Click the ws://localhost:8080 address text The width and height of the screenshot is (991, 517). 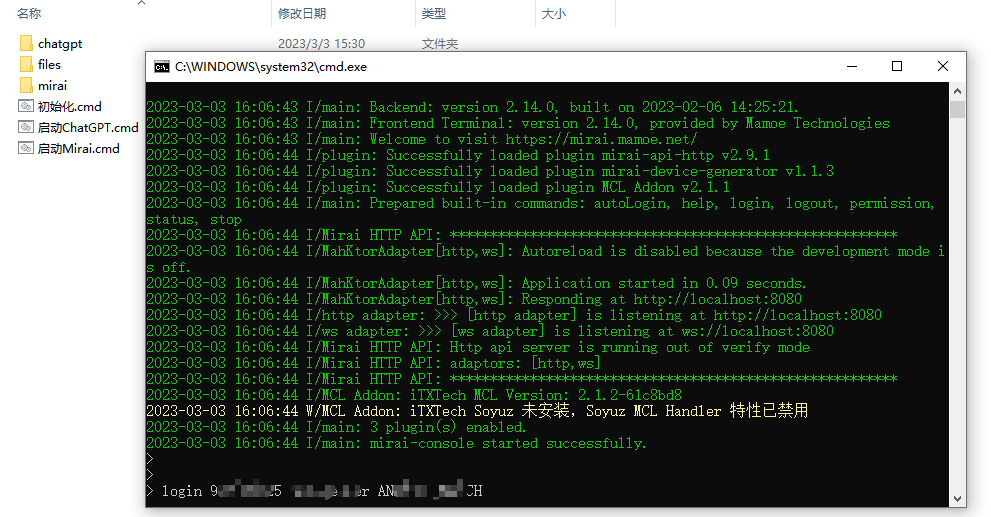point(757,331)
